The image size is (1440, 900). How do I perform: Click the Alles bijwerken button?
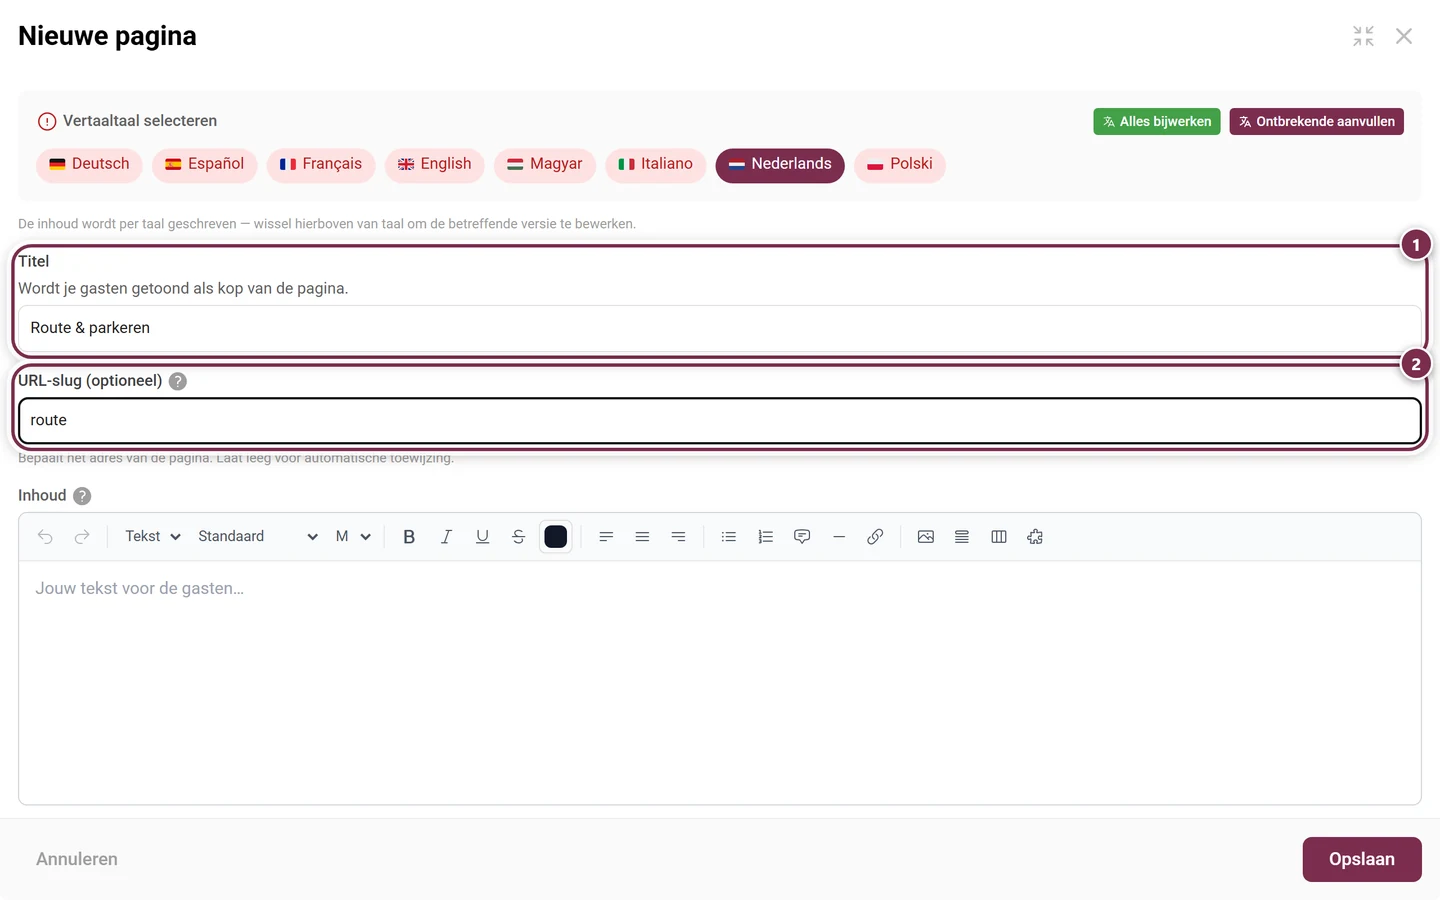point(1157,122)
